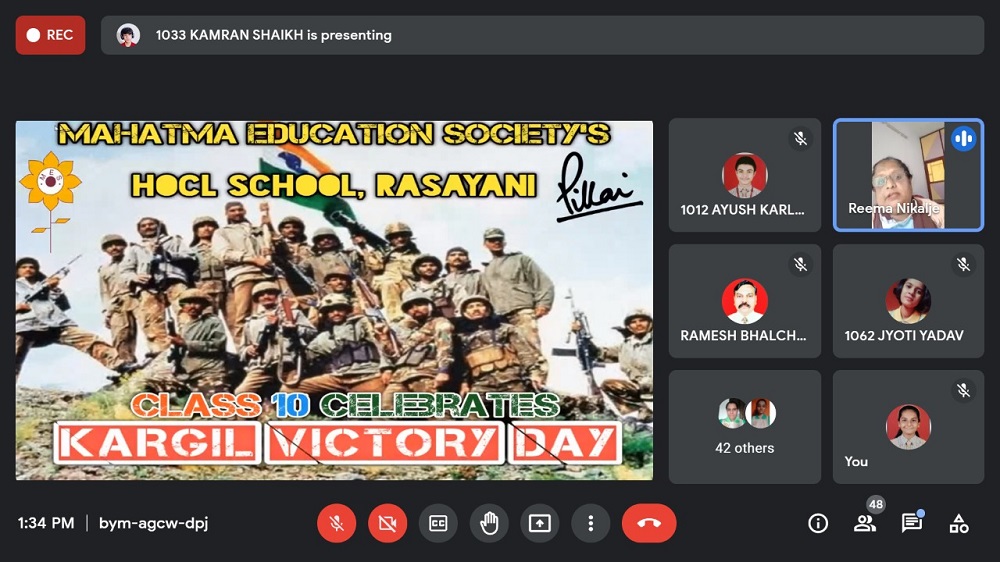Select the 1012 AYUSH KARL participant tile
Image resolution: width=1000 pixels, height=562 pixels.
coord(744,175)
